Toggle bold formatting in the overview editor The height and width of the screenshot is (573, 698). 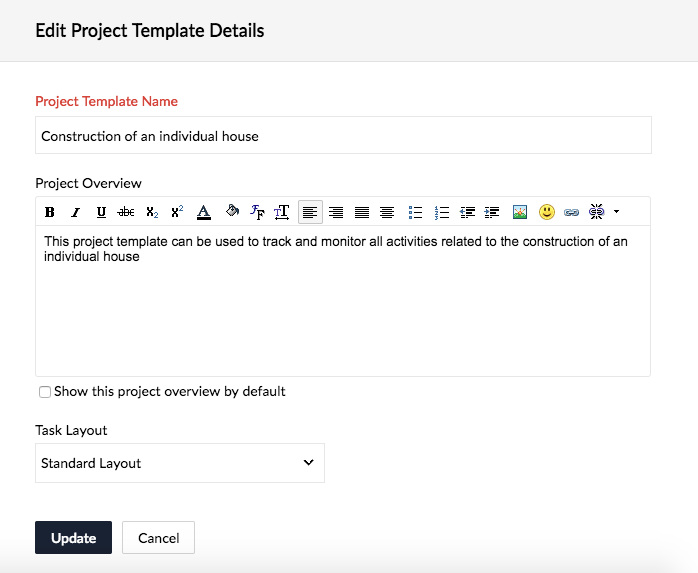pos(50,212)
